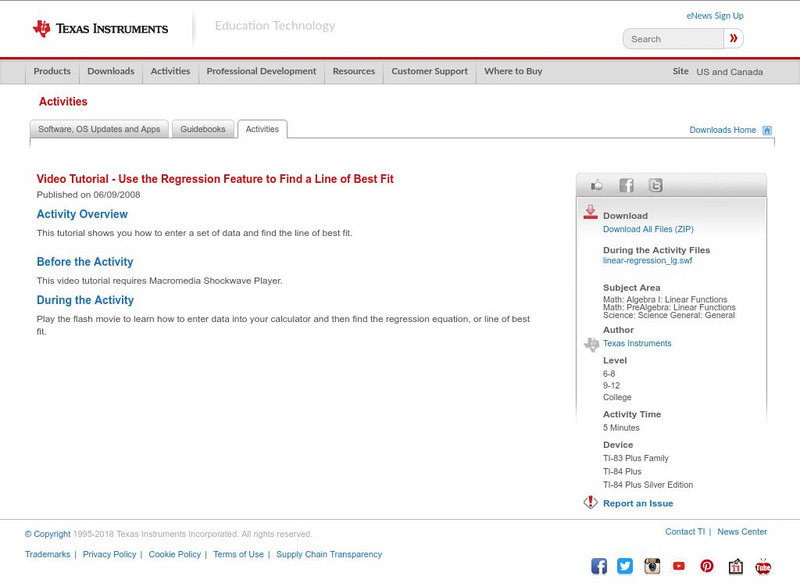The height and width of the screenshot is (587, 800).
Task: Click the red search submit arrow
Action: pos(733,38)
